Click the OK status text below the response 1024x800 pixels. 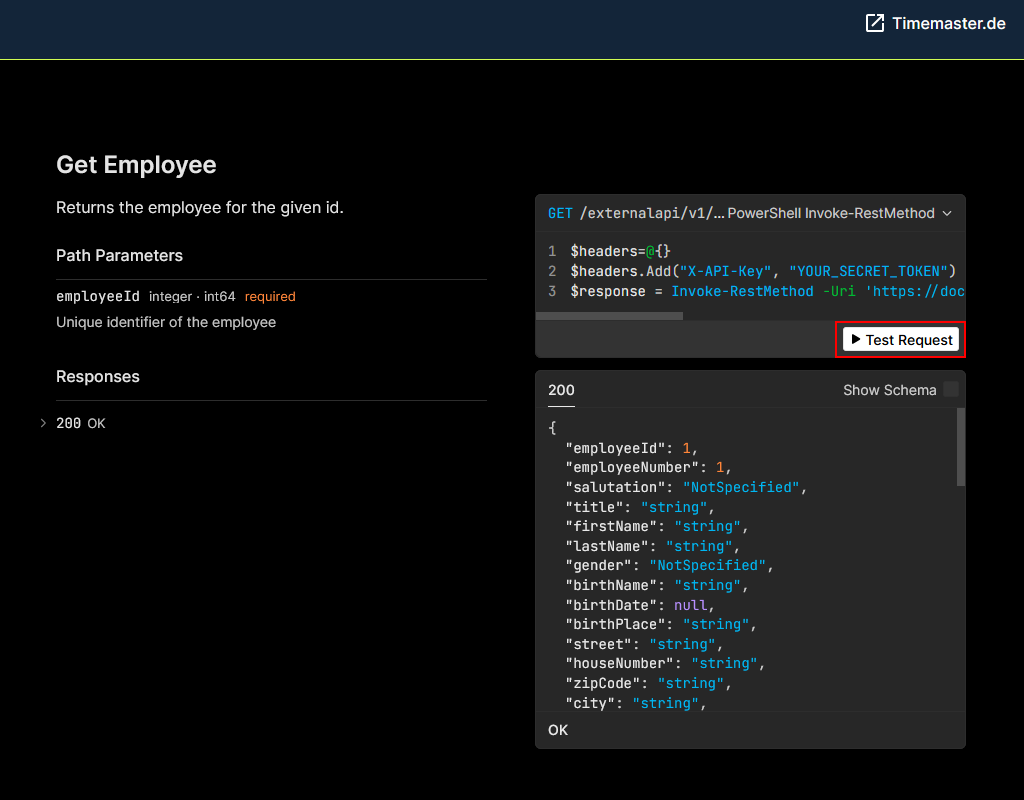pyautogui.click(x=558, y=730)
